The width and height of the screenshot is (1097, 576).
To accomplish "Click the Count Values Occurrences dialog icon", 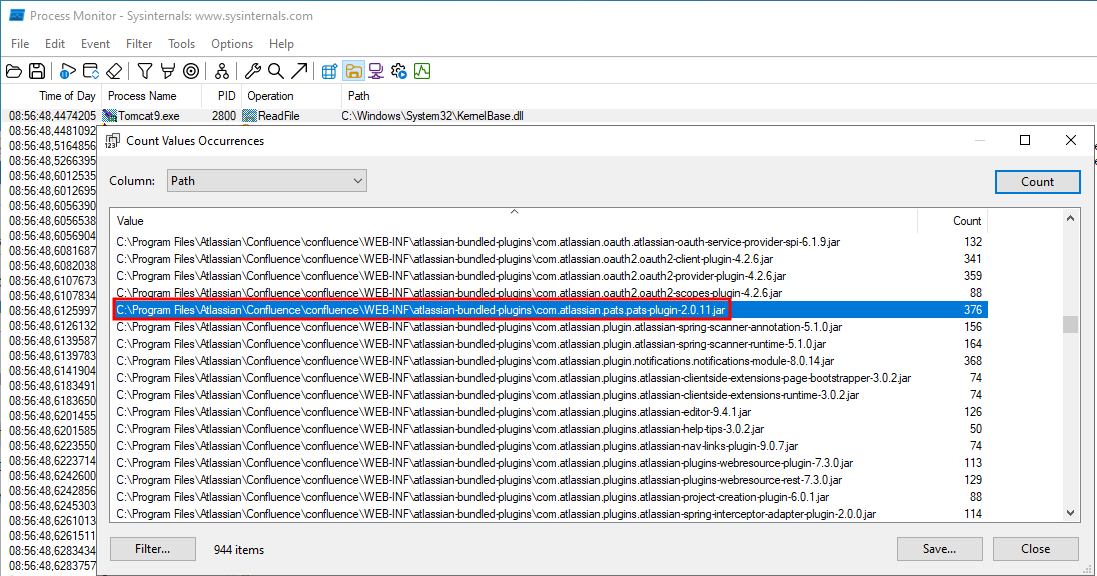I will coord(112,141).
